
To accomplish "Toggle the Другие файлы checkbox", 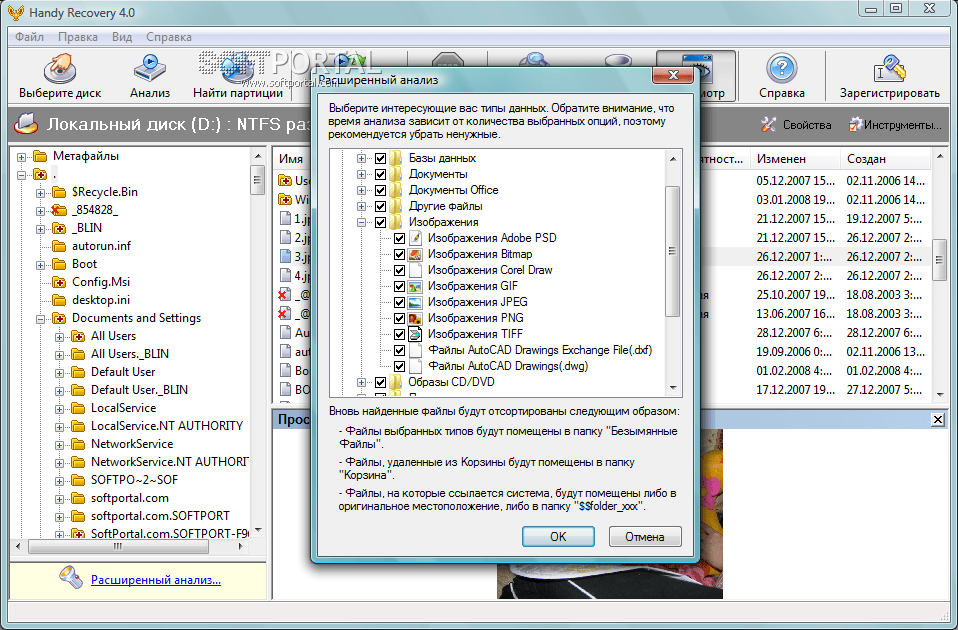I will tap(380, 206).
